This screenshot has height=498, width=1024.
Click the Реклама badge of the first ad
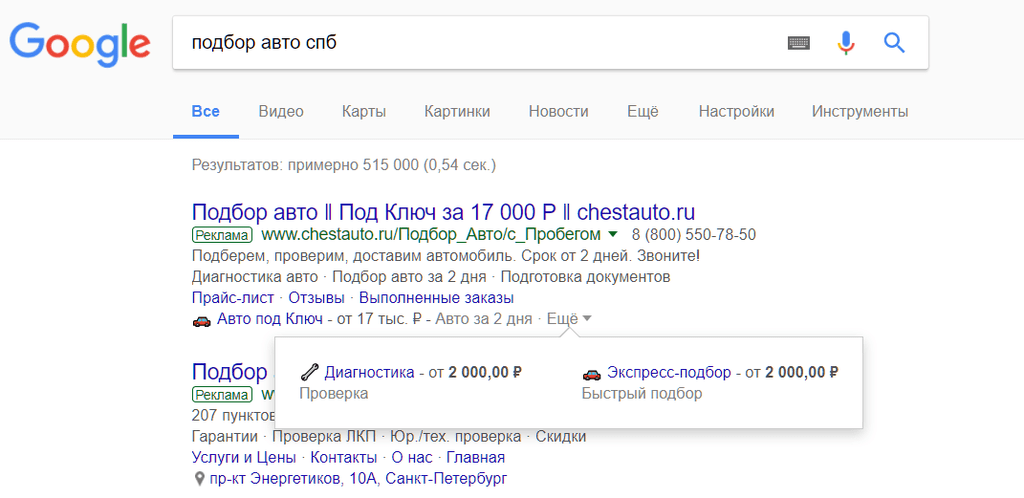click(x=222, y=234)
